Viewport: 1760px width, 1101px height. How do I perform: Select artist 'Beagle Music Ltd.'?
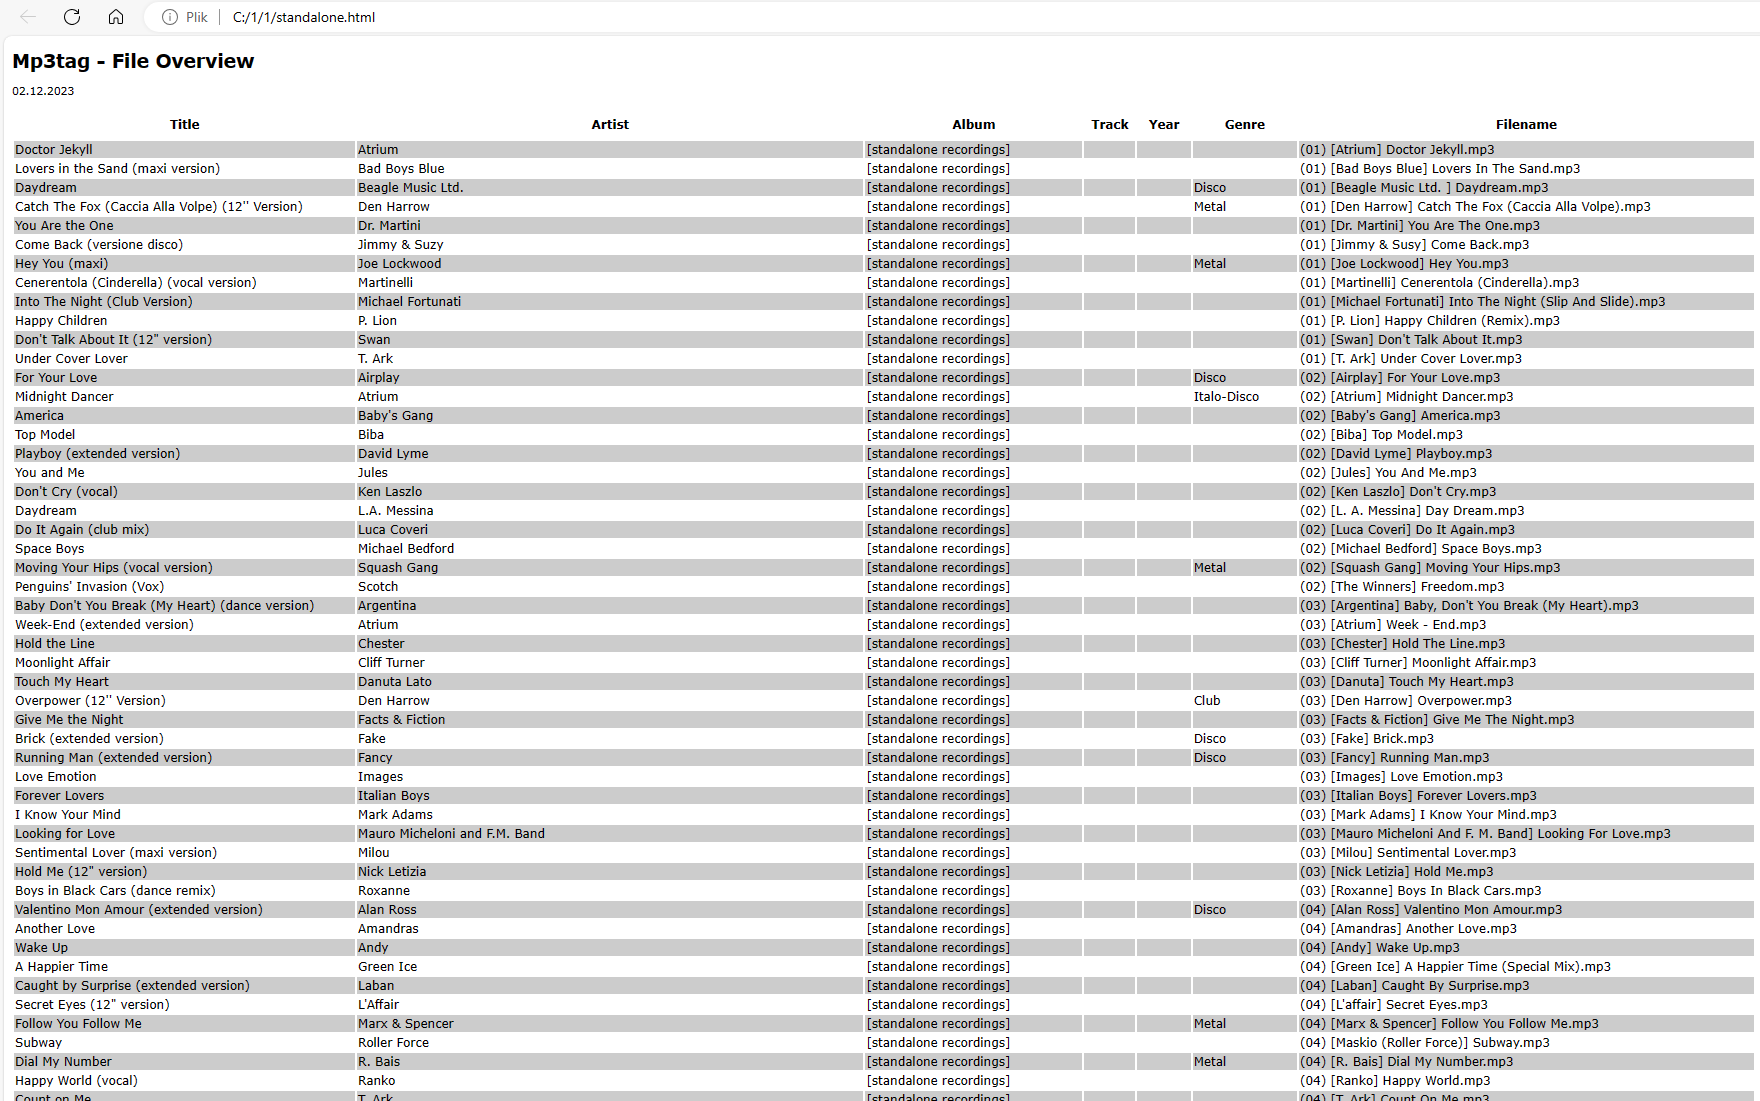click(411, 188)
